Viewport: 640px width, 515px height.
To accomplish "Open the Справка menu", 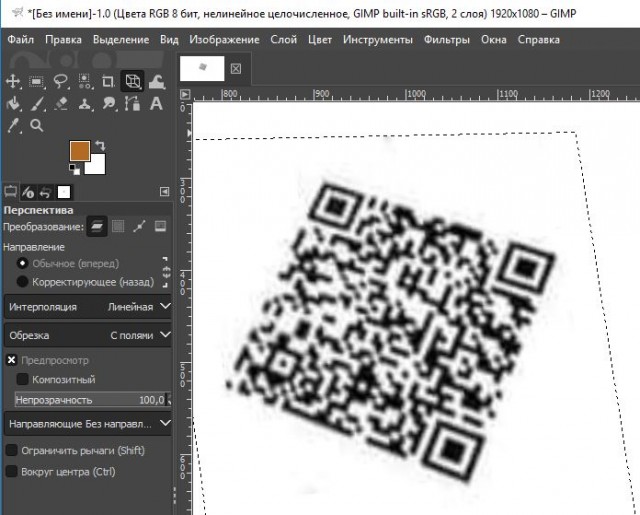I will coord(539,40).
